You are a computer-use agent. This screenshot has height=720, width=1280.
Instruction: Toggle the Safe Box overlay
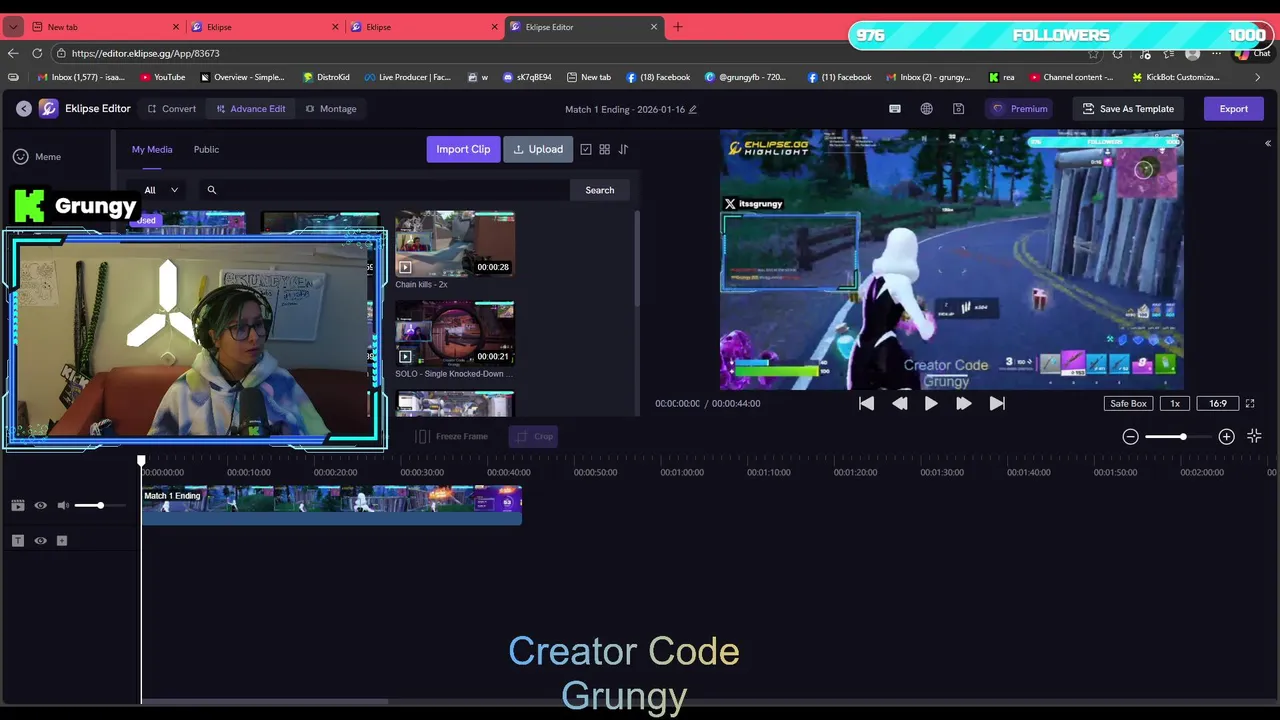(1128, 403)
